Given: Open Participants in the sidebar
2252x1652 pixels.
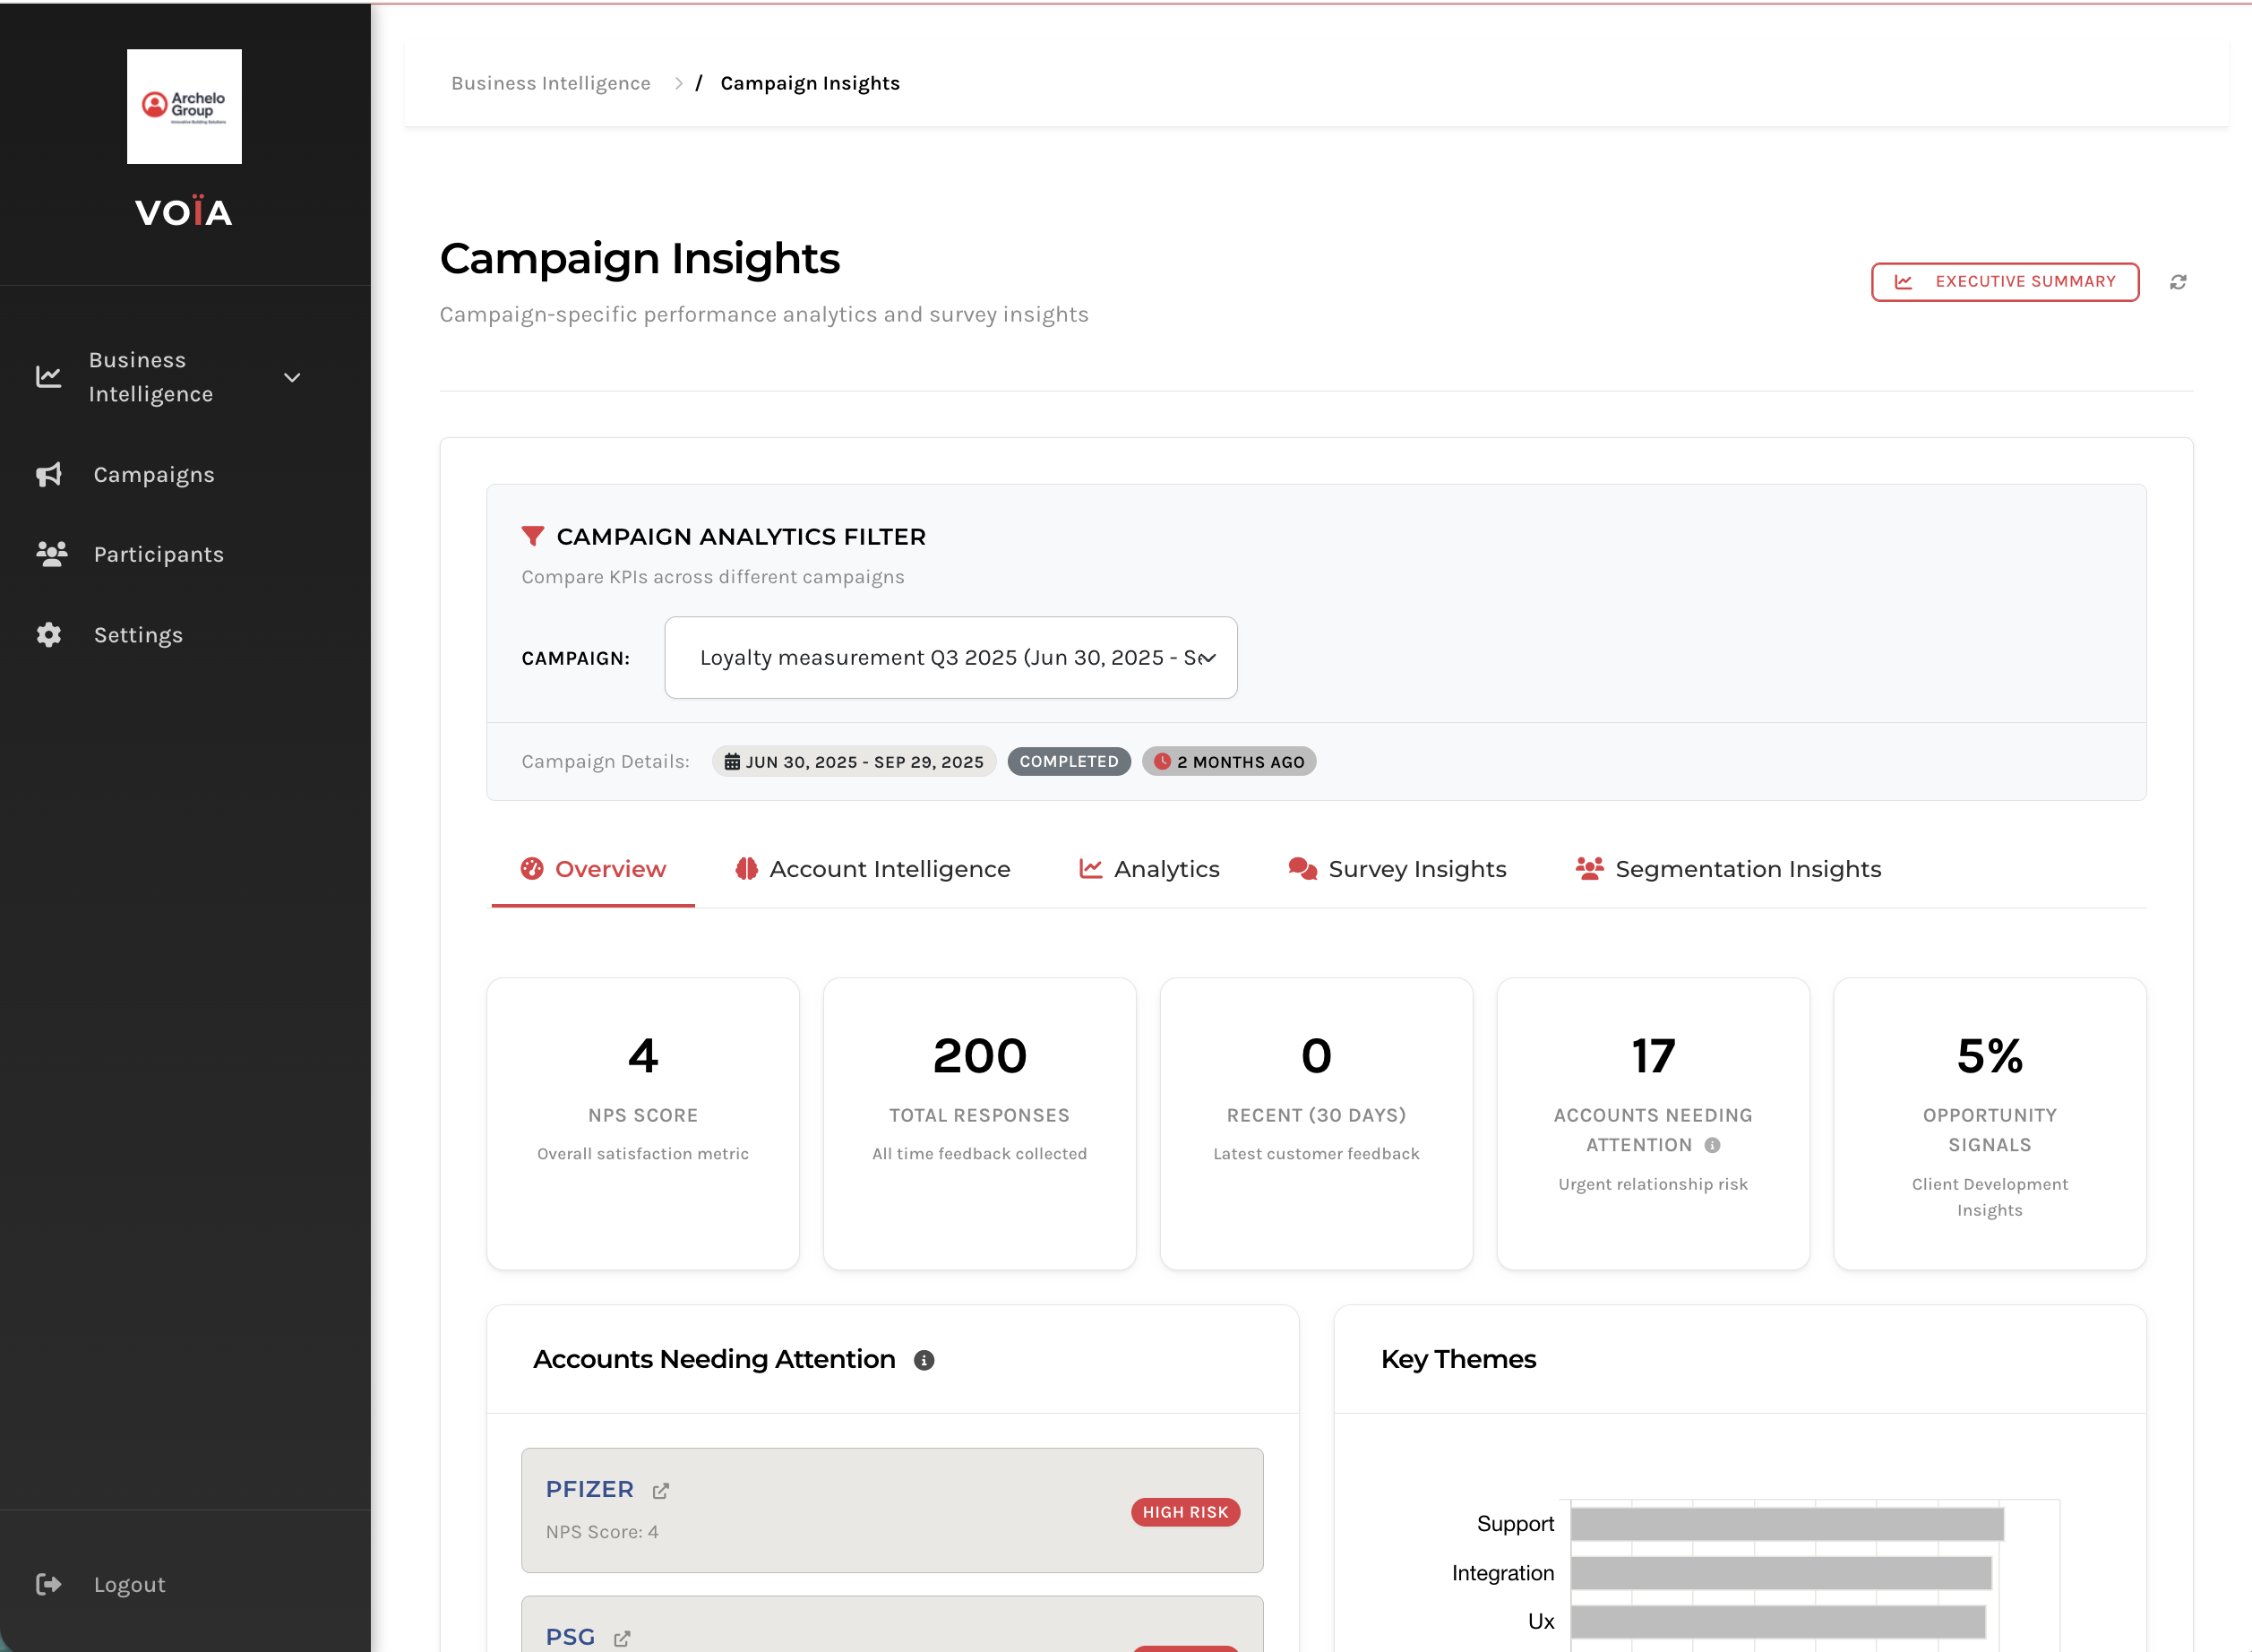Looking at the screenshot, I should click(x=158, y=554).
